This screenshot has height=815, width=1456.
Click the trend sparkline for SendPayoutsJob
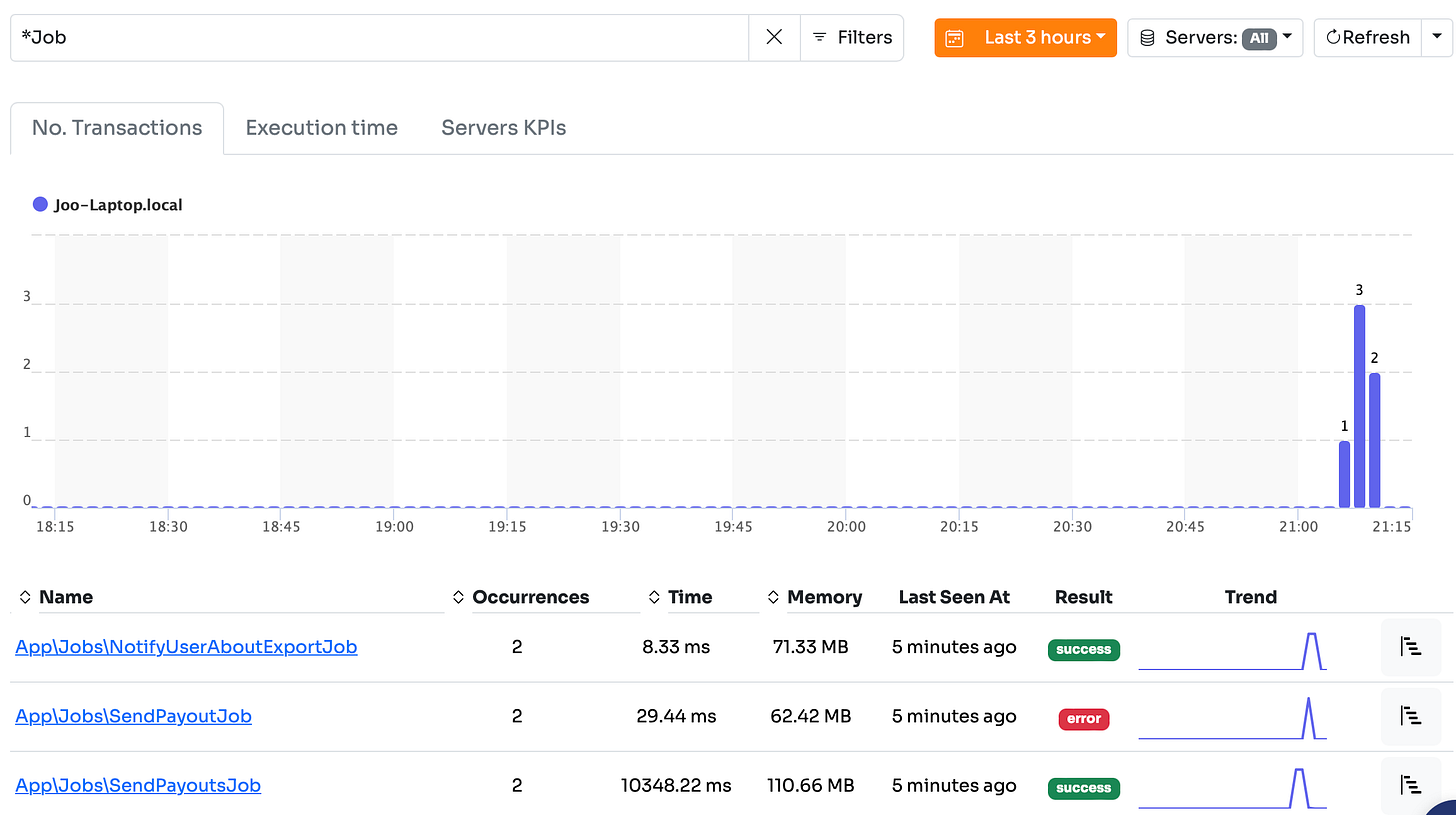pos(1232,788)
